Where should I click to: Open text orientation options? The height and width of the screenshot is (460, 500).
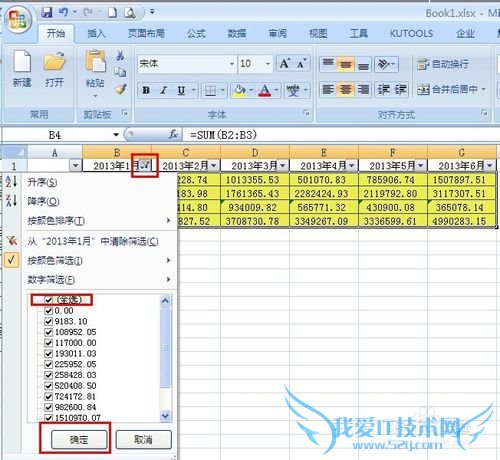[x=386, y=64]
